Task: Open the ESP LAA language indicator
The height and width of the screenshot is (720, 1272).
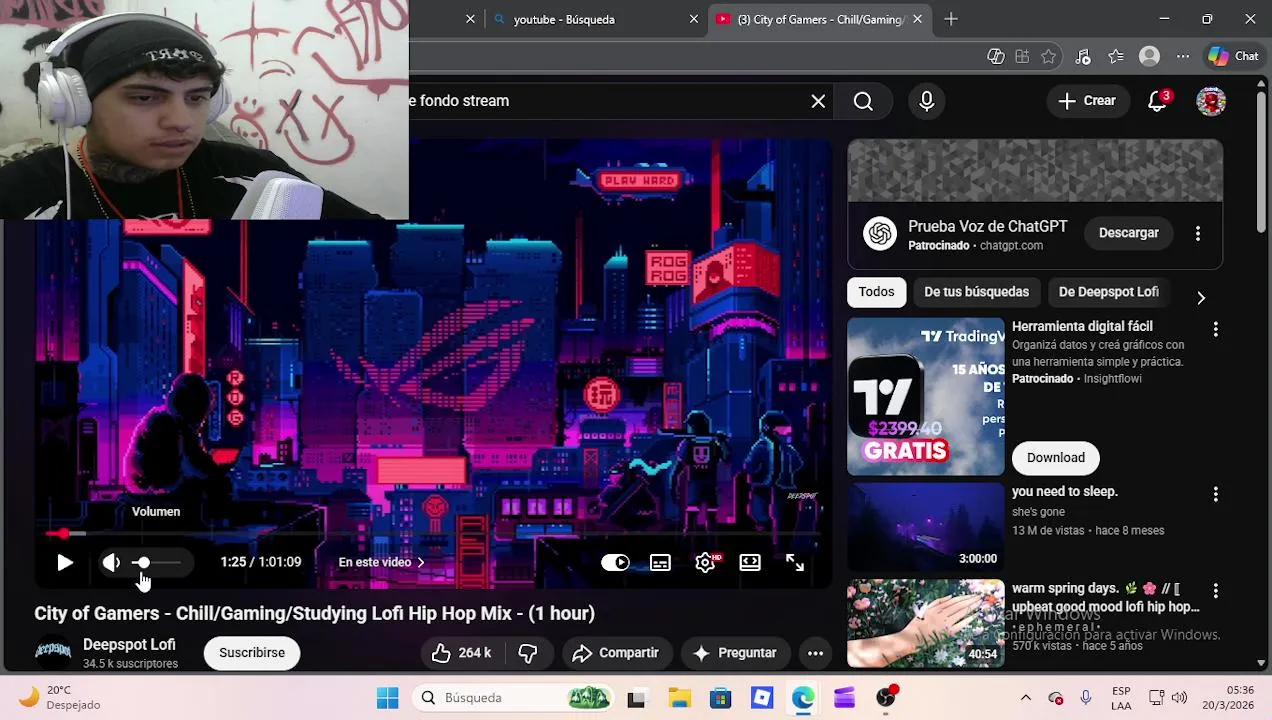Action: pyautogui.click(x=1121, y=698)
